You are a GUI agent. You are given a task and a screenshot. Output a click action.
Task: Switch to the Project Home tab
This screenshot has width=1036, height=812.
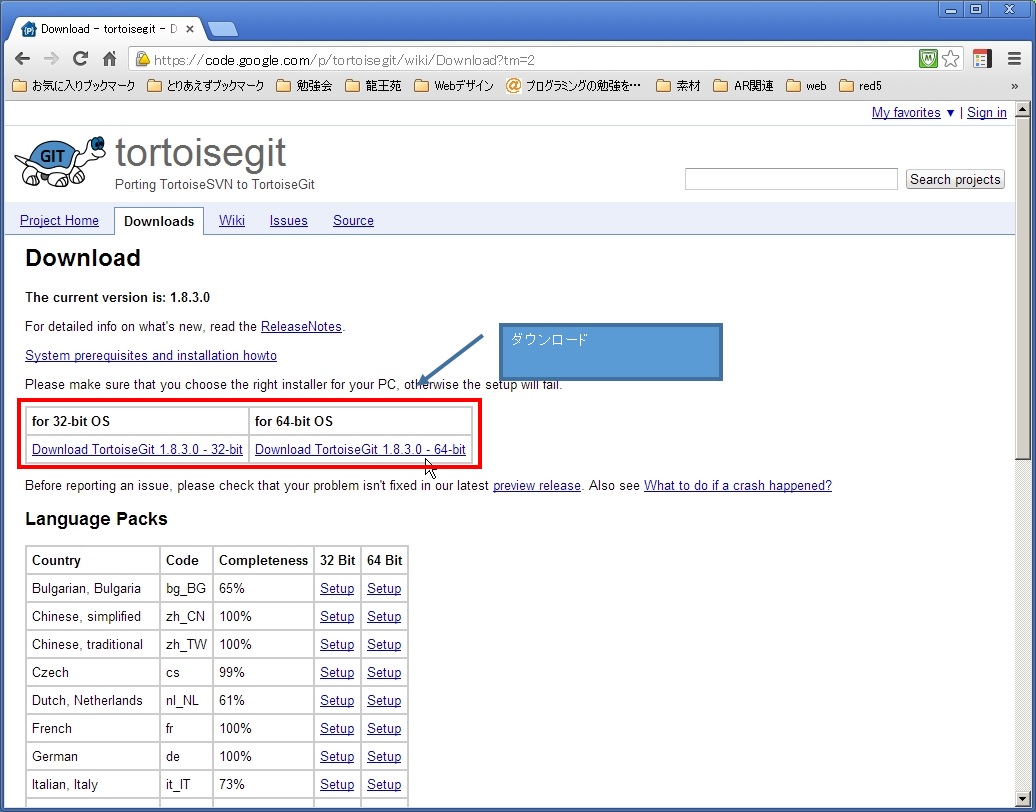pyautogui.click(x=59, y=221)
